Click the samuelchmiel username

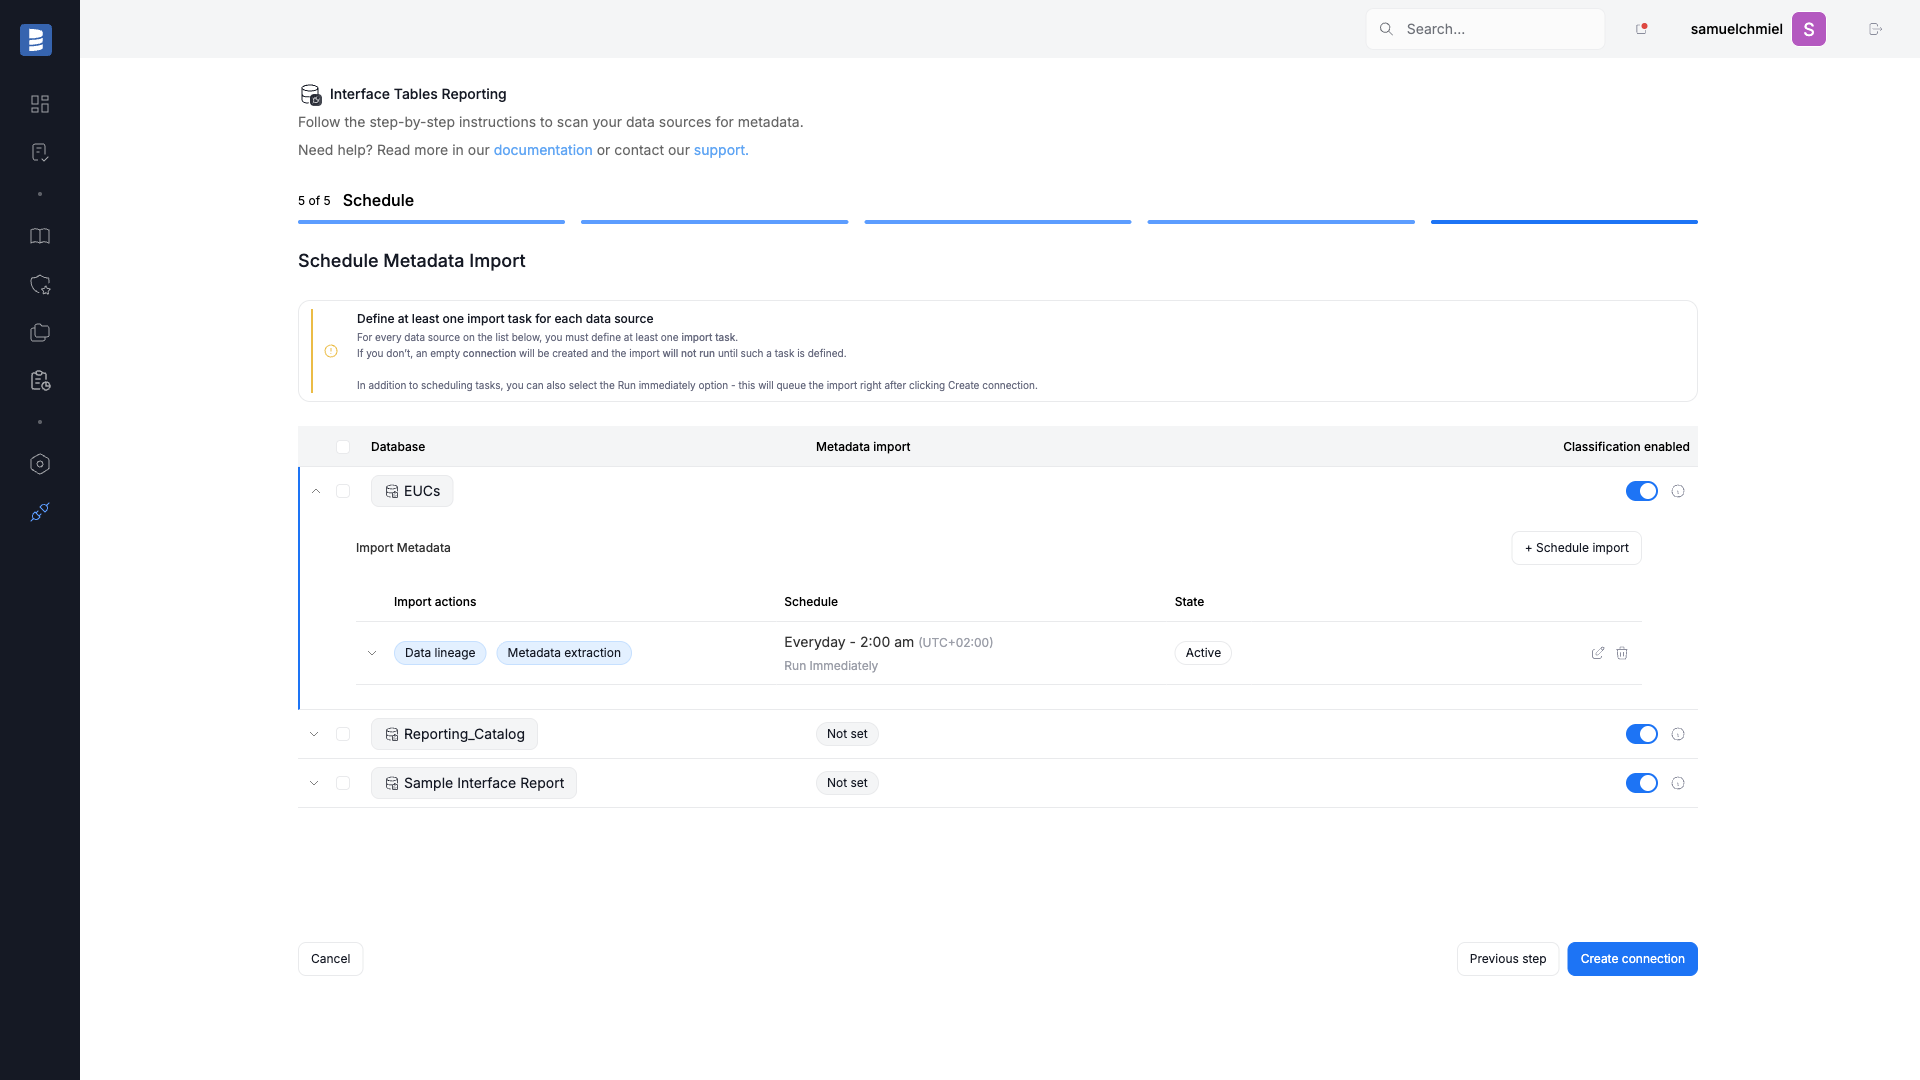1736,29
